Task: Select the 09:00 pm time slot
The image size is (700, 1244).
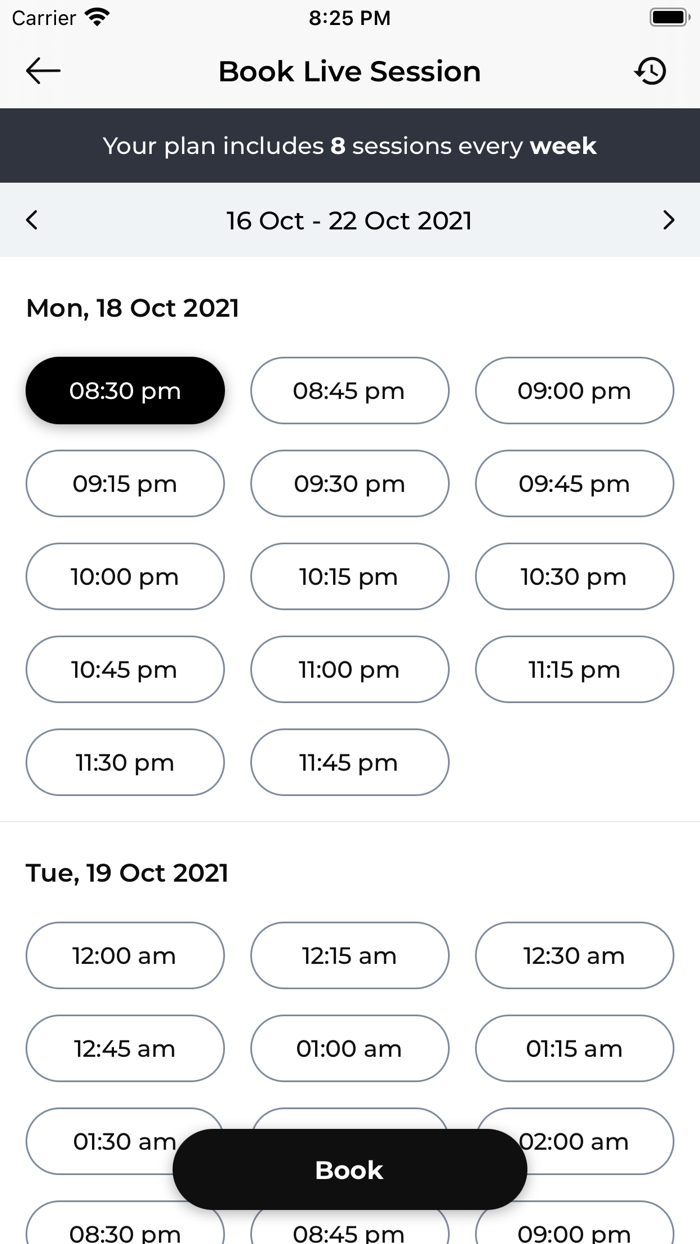Action: (x=574, y=390)
